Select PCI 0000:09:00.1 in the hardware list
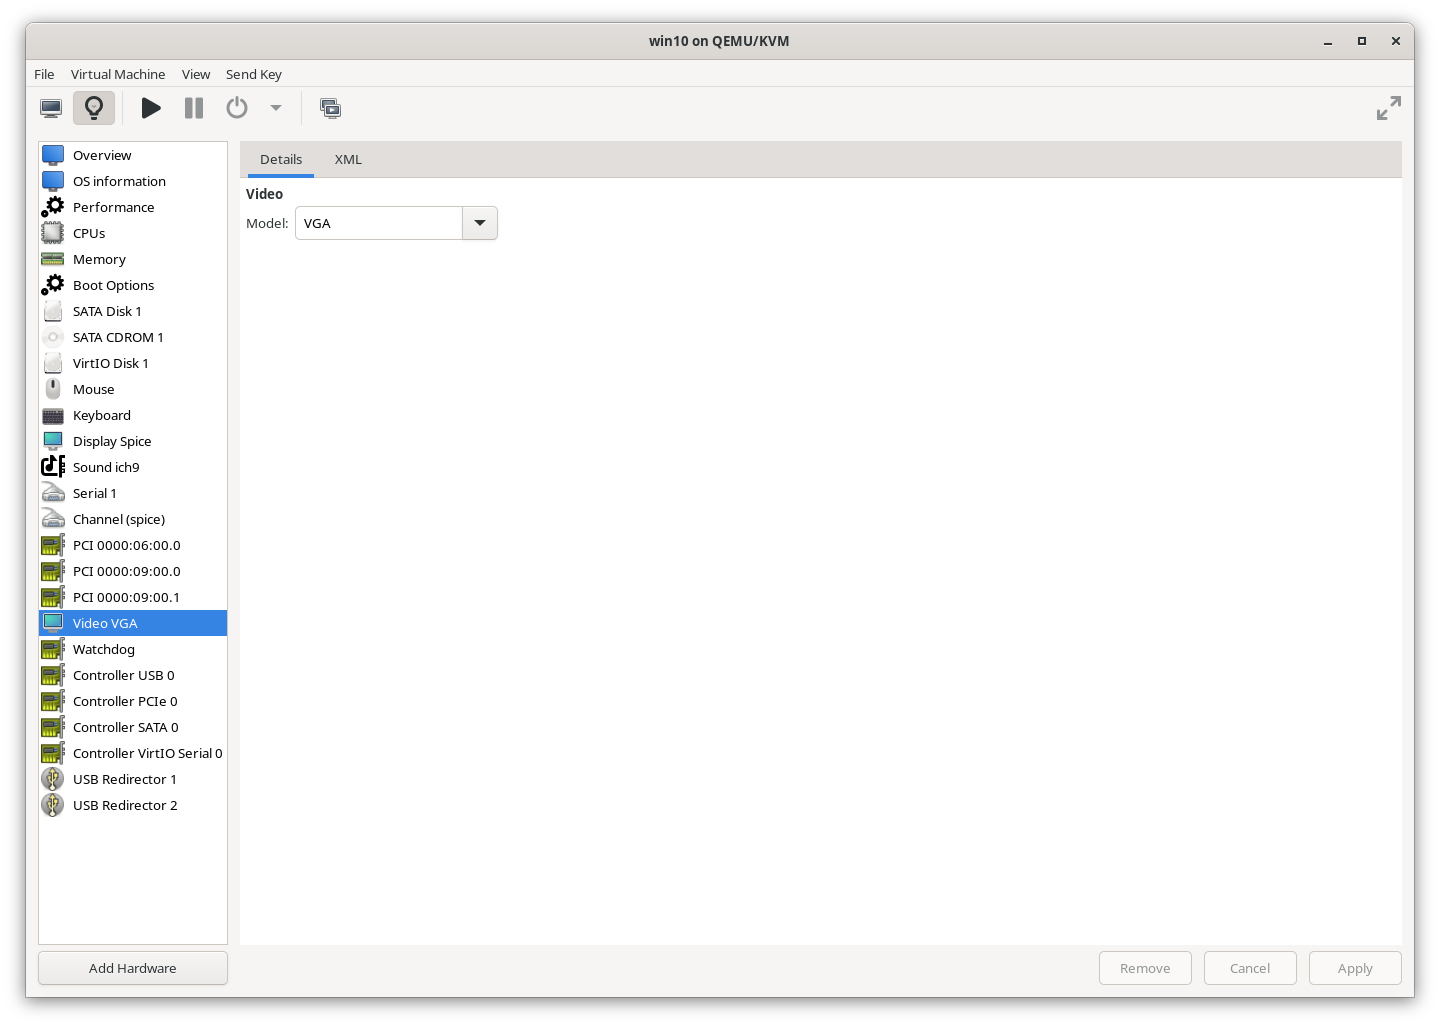 pos(133,597)
